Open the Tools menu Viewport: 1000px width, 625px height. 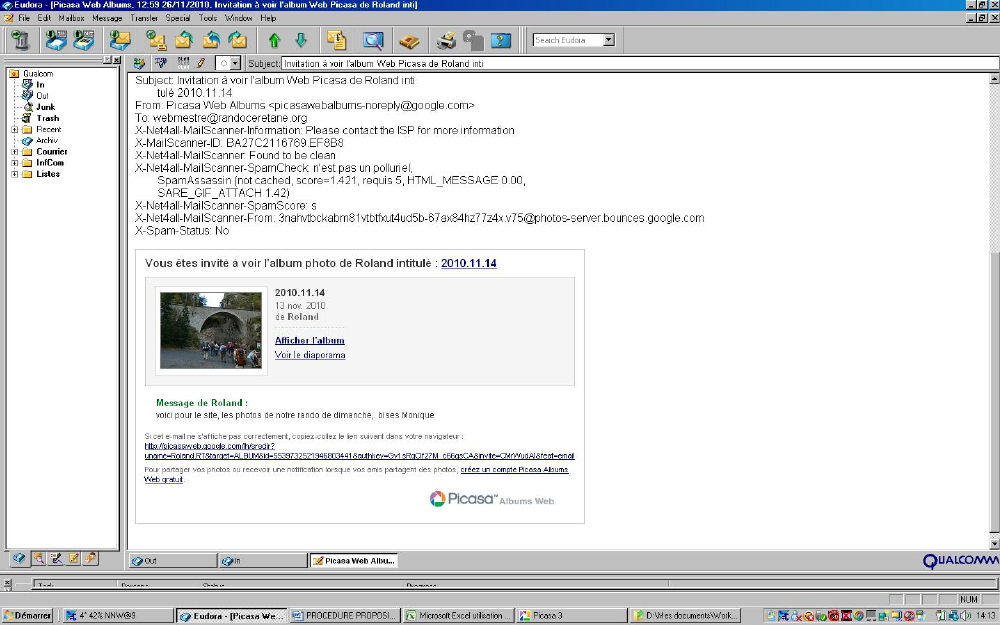208,18
